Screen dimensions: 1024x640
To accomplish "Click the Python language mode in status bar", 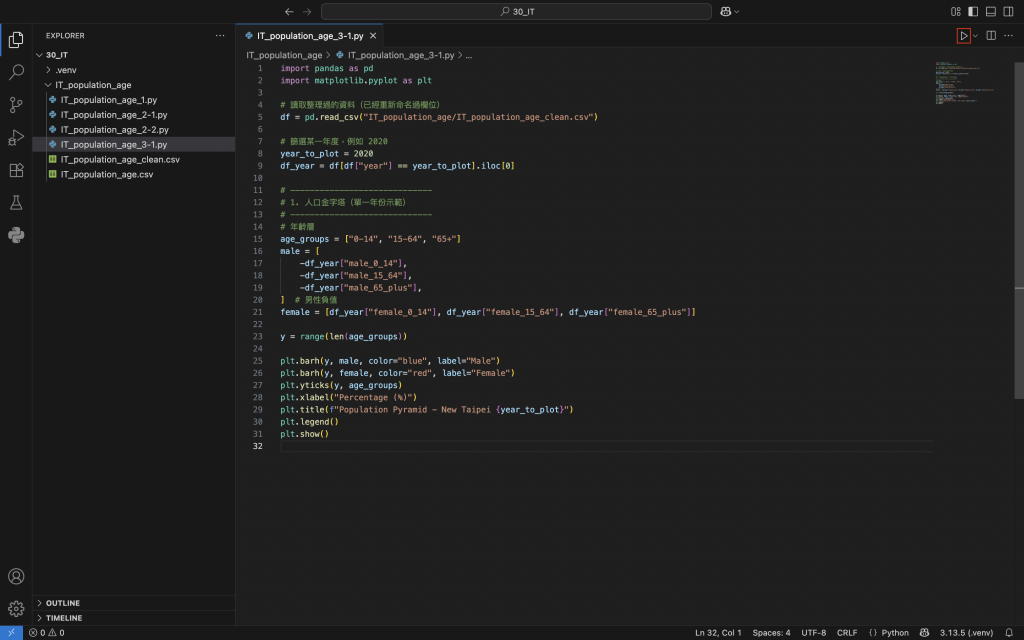I will click(889, 633).
